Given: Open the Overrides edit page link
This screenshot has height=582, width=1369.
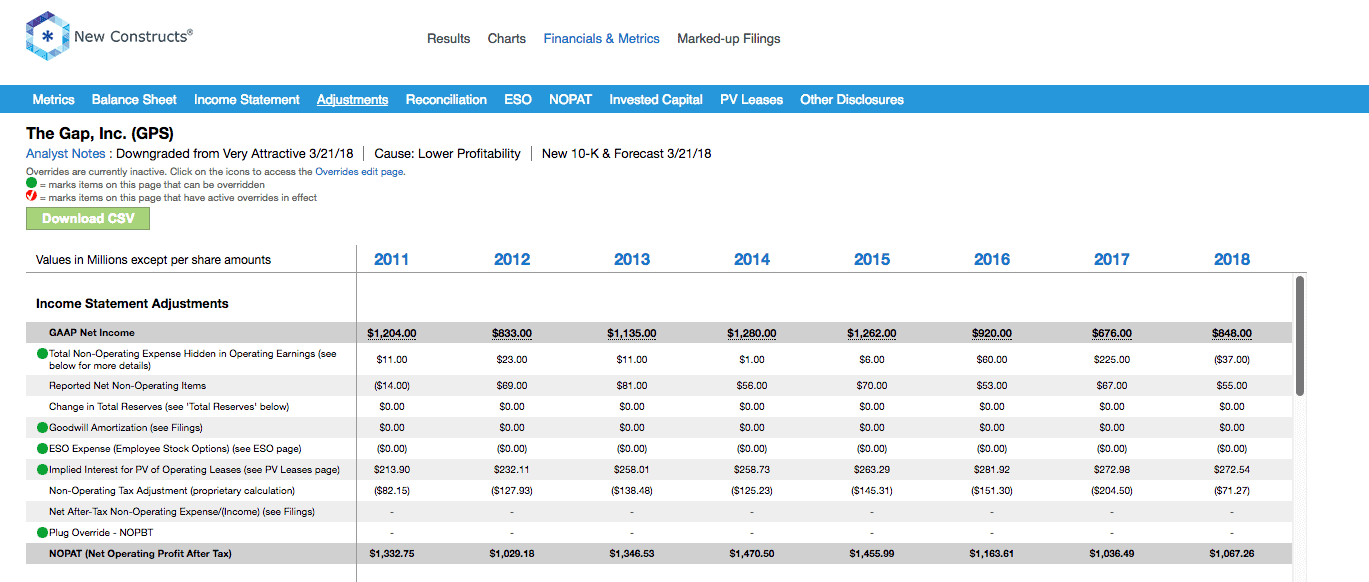Looking at the screenshot, I should pos(359,172).
